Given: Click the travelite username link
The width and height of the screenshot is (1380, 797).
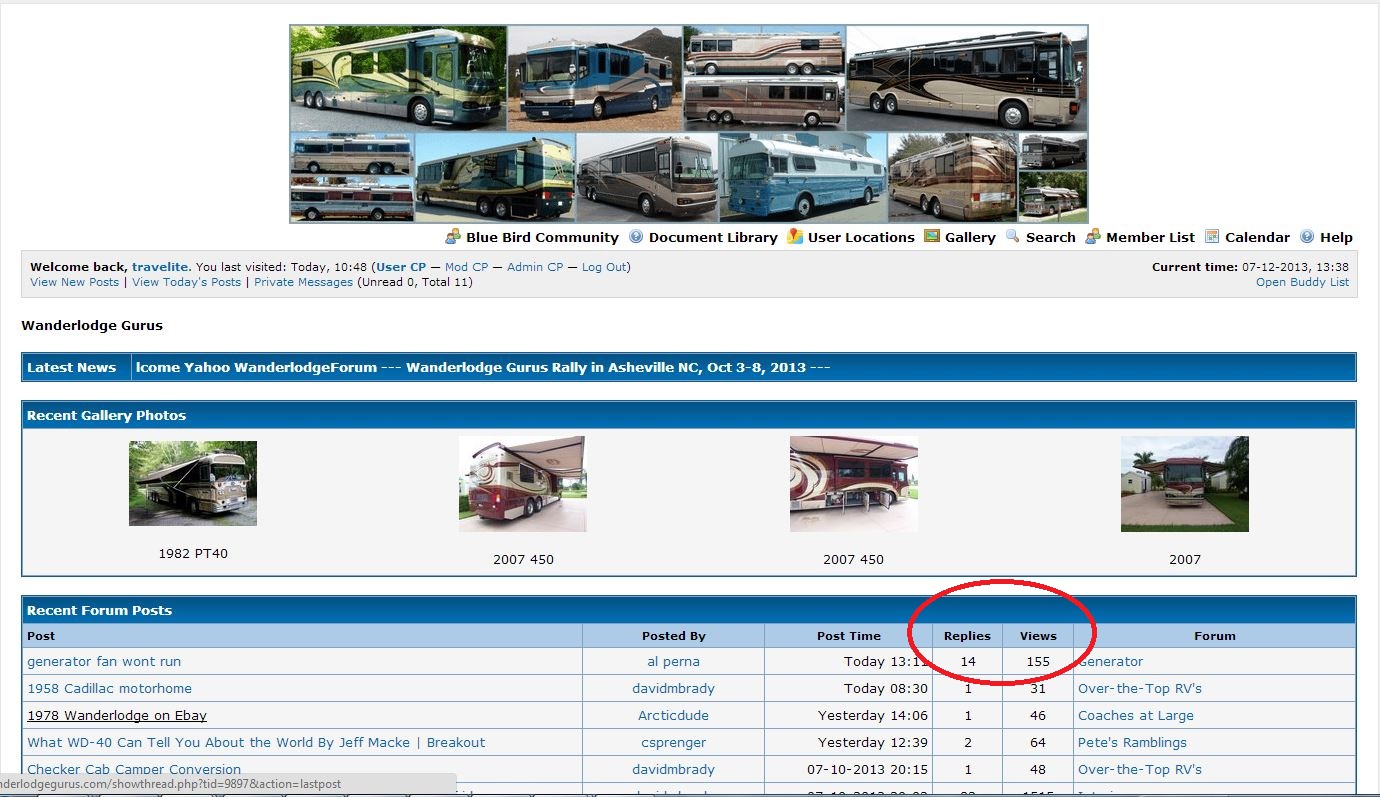Looking at the screenshot, I should pyautogui.click(x=160, y=267).
